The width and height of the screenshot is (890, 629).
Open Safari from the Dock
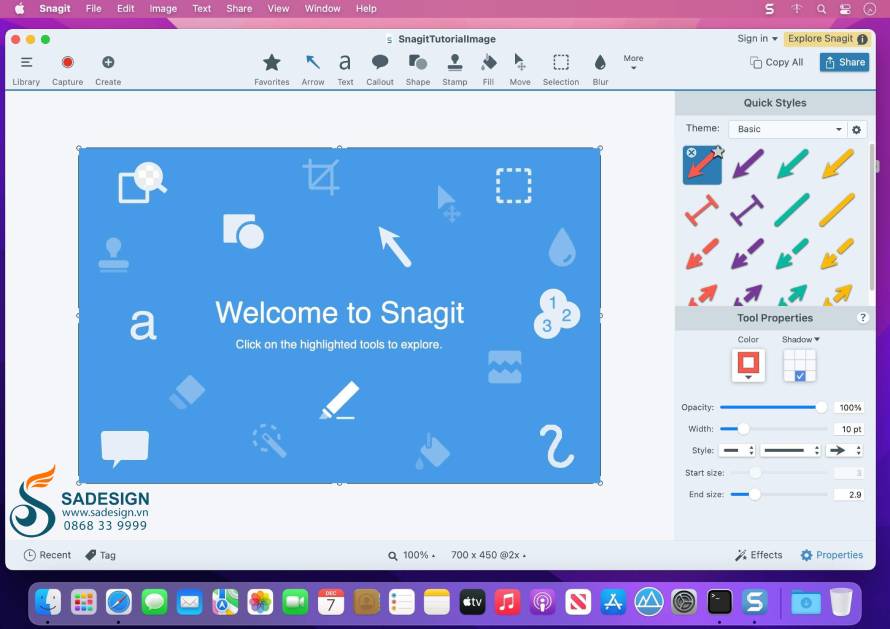click(119, 602)
